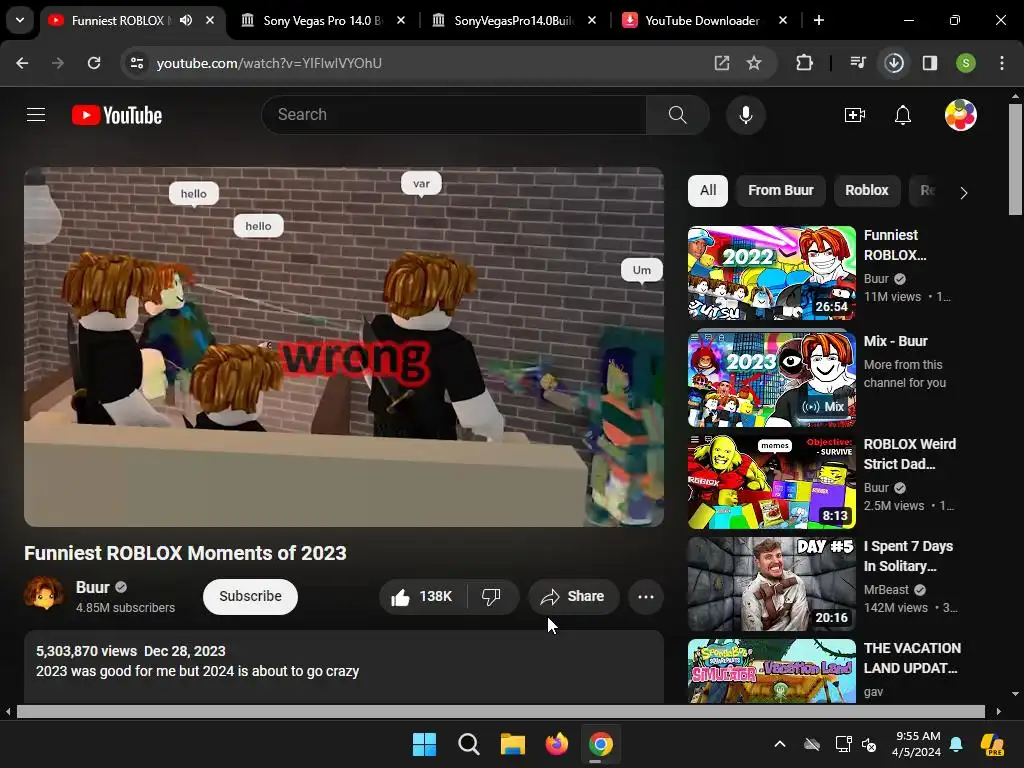Click in the YouTube search field
This screenshot has height=768, width=1024.
[x=454, y=115]
